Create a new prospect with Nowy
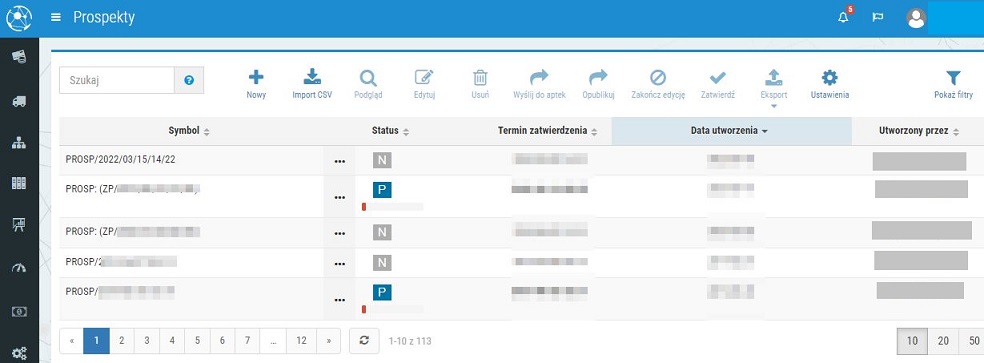This screenshot has height=363, width=984. [256, 85]
